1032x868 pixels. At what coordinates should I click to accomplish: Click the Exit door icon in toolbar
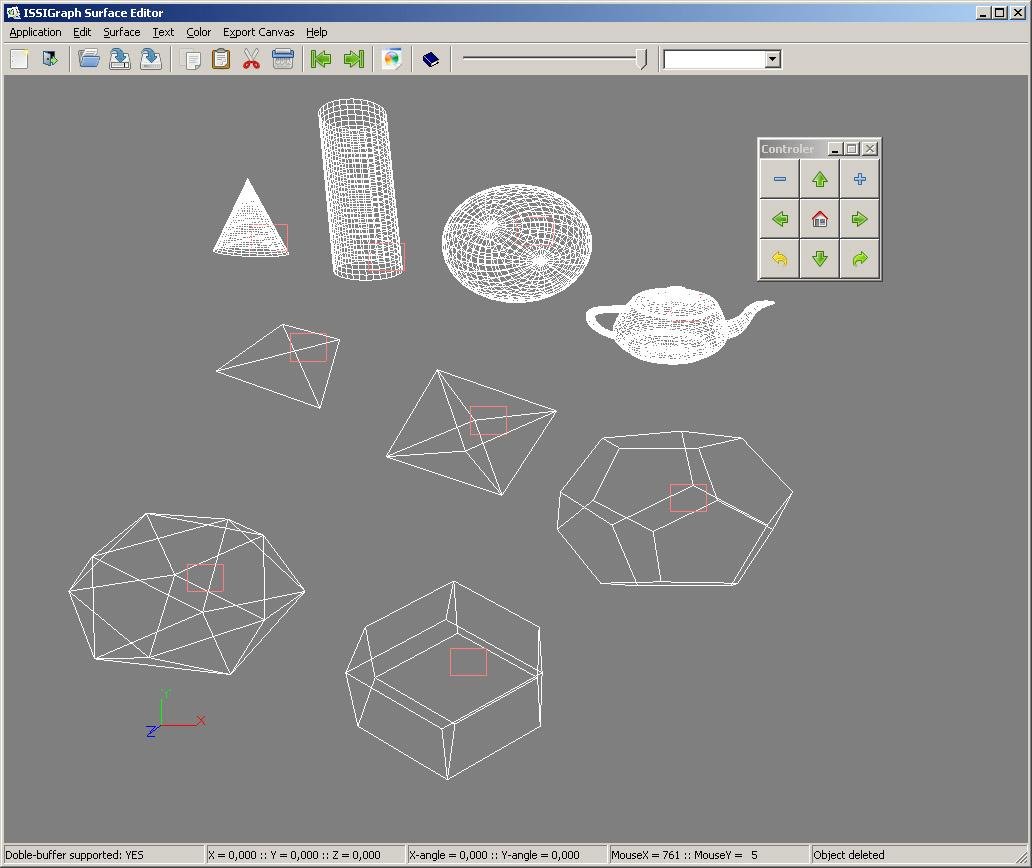click(50, 59)
